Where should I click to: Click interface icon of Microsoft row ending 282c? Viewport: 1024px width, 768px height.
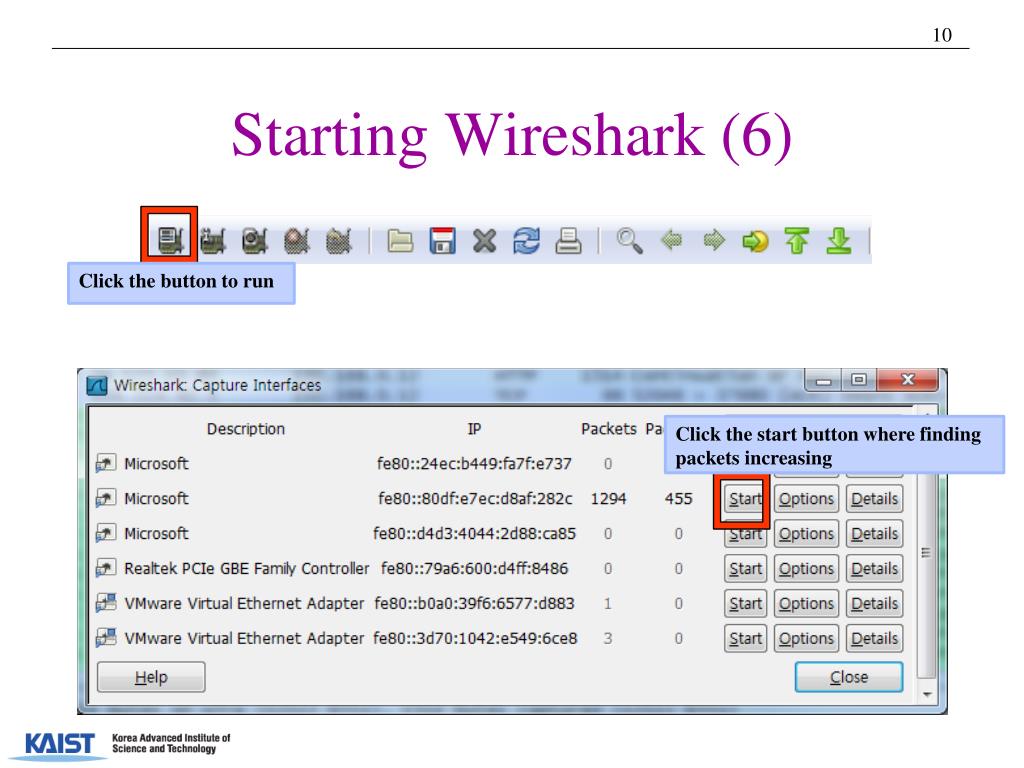pos(106,498)
